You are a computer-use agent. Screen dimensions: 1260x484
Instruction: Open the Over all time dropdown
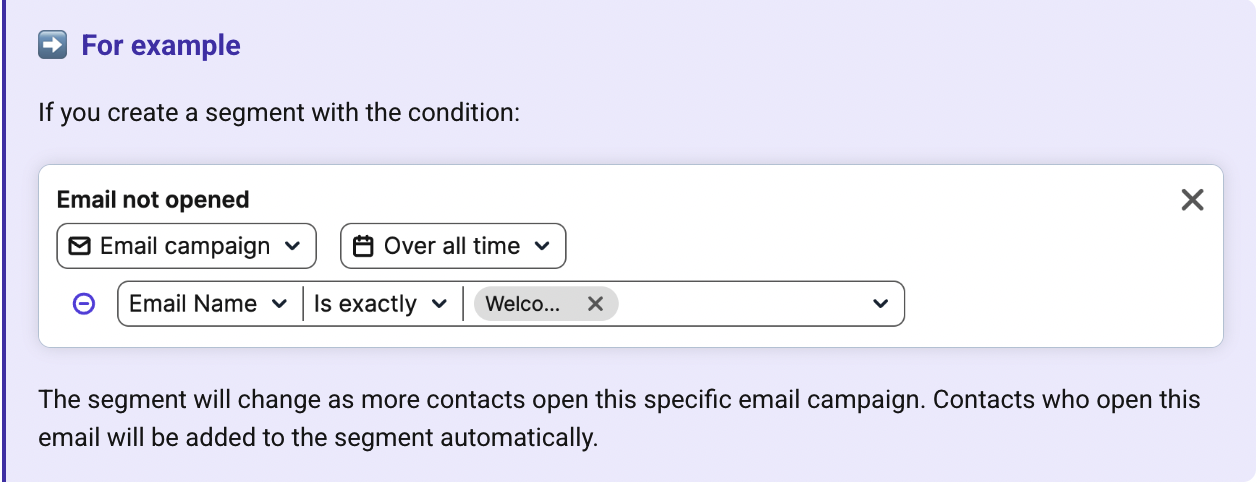pos(453,246)
